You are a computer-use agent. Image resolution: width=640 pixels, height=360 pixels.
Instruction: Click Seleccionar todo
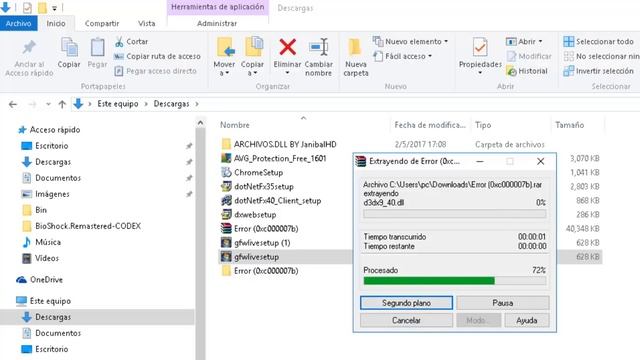coord(598,42)
